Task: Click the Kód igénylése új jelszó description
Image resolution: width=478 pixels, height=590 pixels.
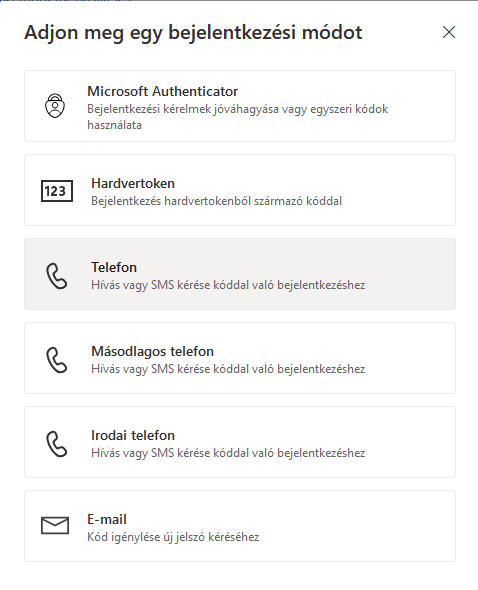Action: coord(173,537)
